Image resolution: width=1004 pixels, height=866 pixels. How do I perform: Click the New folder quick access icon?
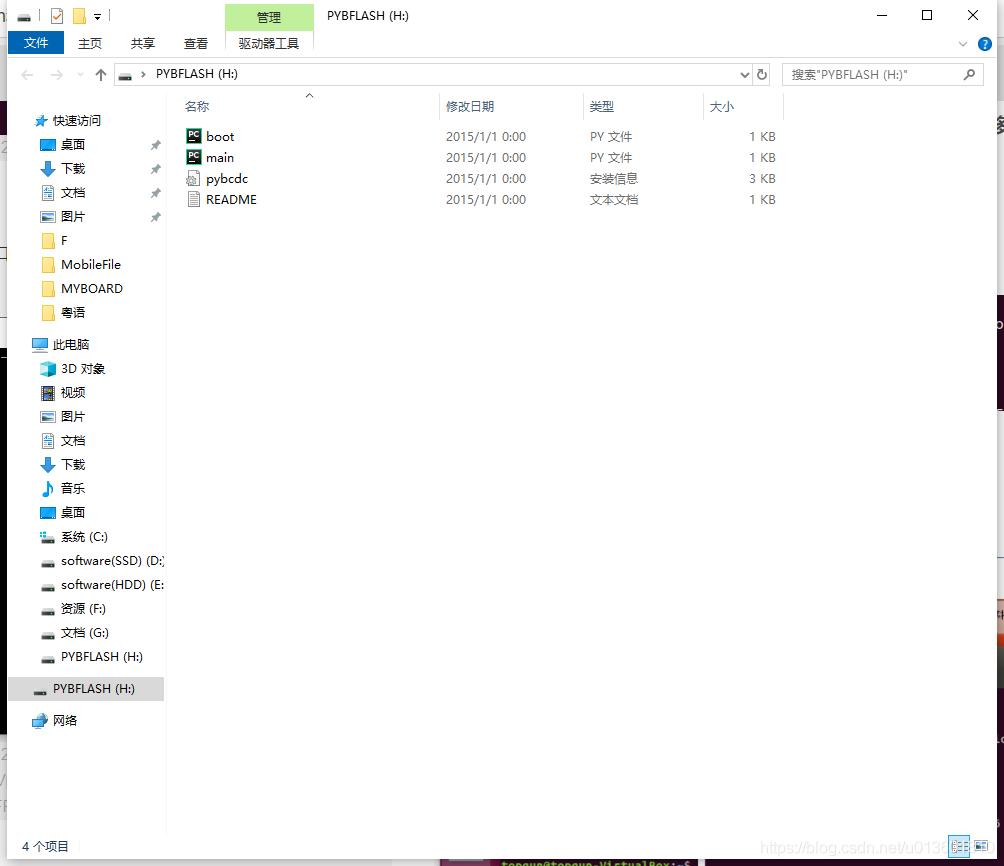(79, 16)
